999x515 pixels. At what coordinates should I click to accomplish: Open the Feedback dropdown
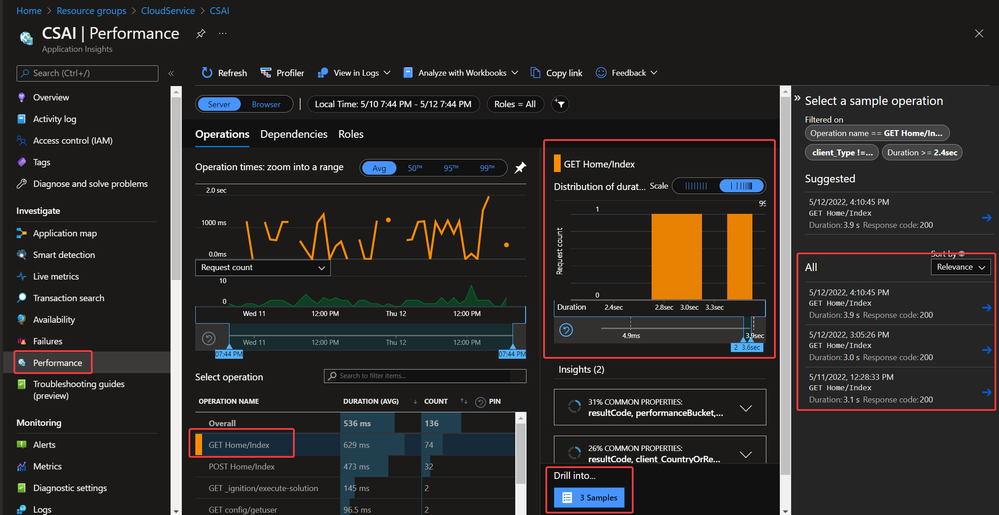pos(626,73)
